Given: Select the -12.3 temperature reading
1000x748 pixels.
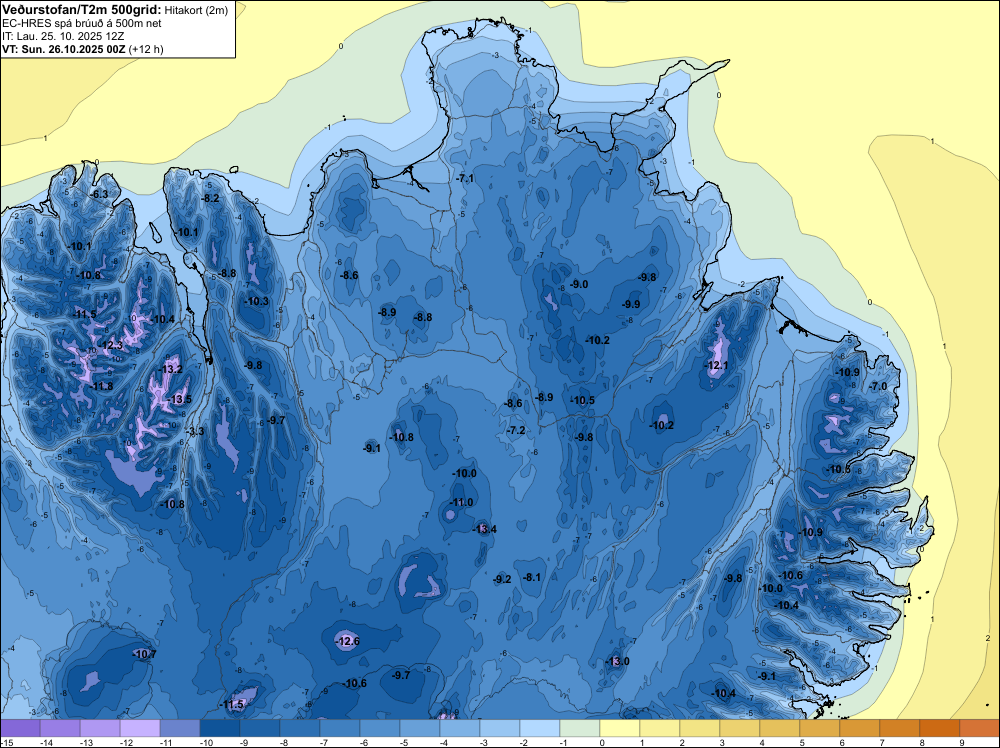Looking at the screenshot, I should coord(110,346).
